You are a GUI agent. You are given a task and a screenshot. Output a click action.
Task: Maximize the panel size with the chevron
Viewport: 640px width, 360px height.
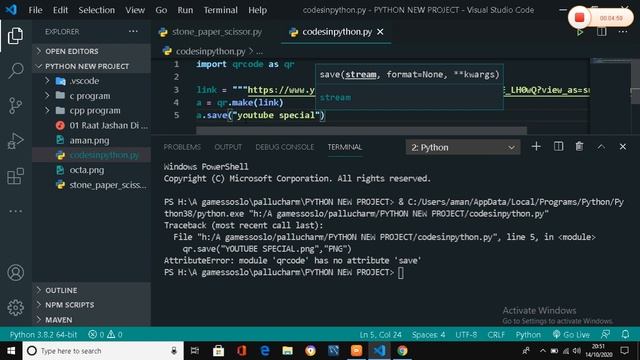(x=601, y=147)
